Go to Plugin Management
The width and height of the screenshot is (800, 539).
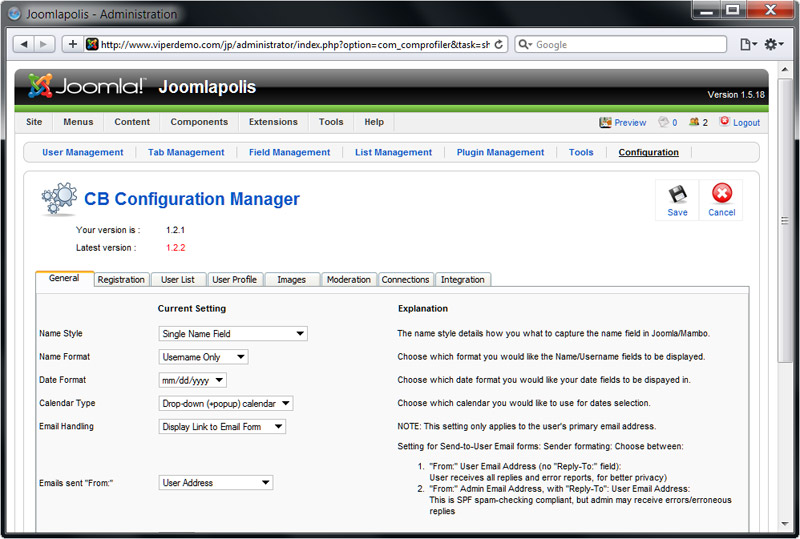(x=501, y=152)
